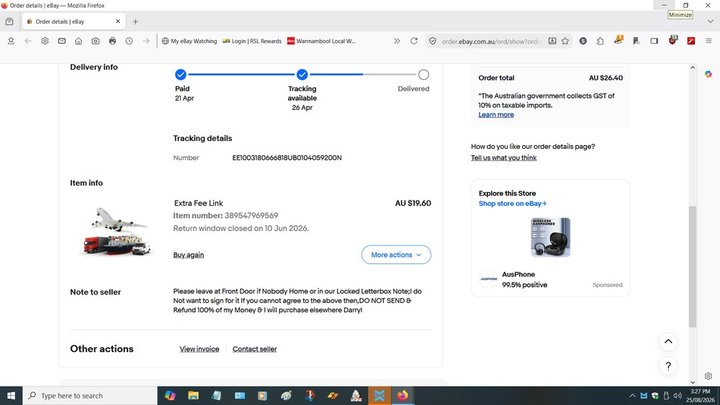Go to the home page icon
This screenshot has width=720, height=405.
79,41
